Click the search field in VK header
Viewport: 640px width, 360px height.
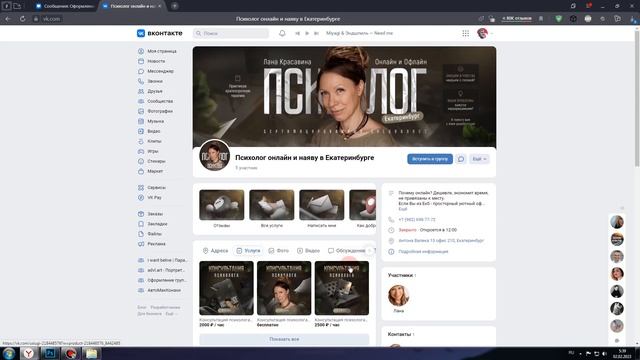coord(231,33)
